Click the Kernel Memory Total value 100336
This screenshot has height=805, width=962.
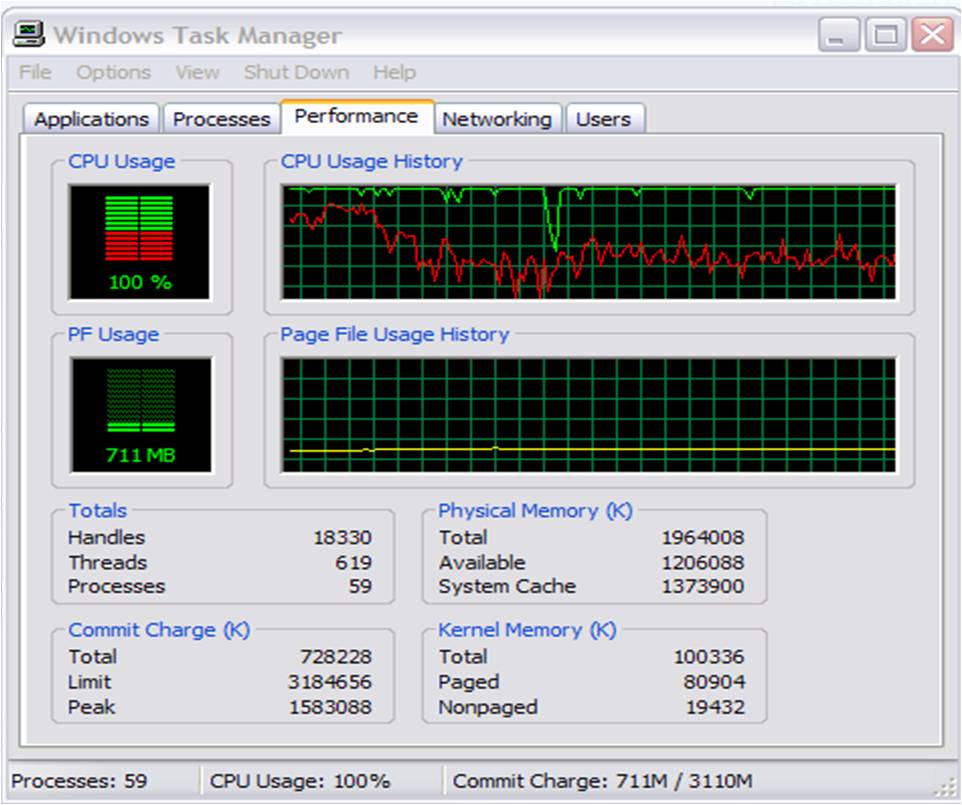coord(709,657)
